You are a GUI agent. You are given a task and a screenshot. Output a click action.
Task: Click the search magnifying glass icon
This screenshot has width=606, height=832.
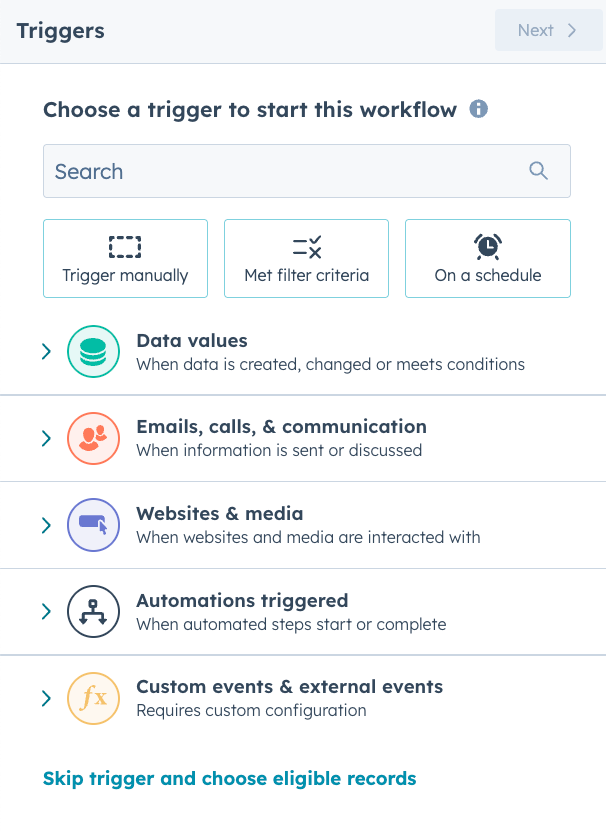point(538,171)
